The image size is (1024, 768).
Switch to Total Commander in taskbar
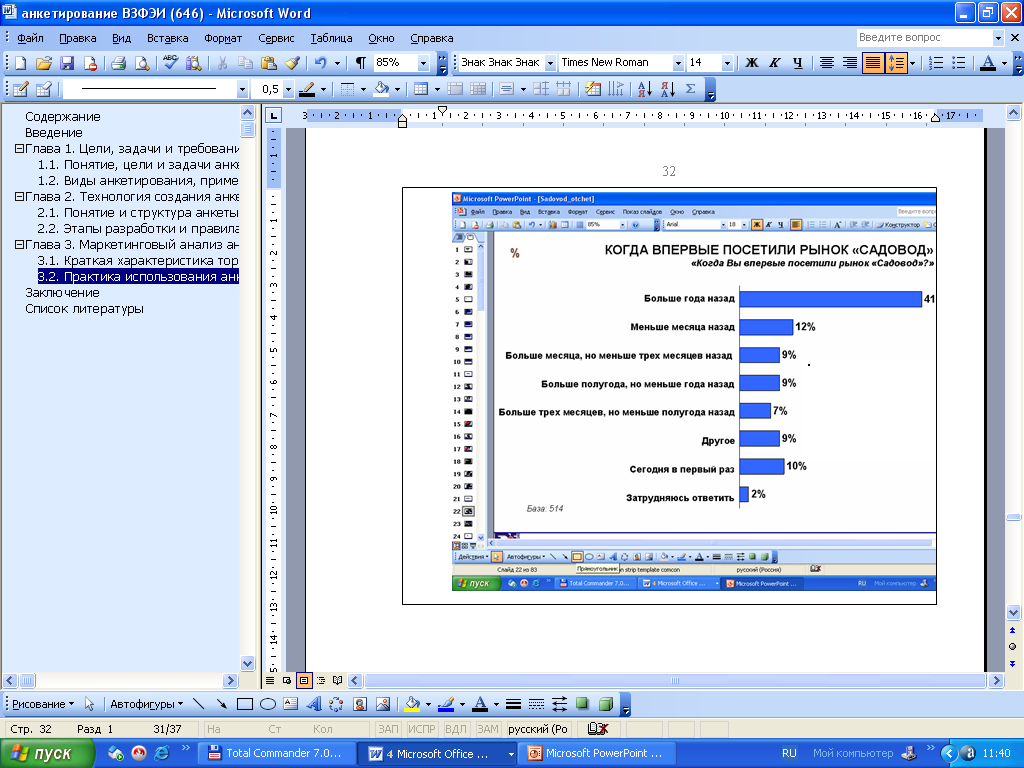click(x=277, y=754)
